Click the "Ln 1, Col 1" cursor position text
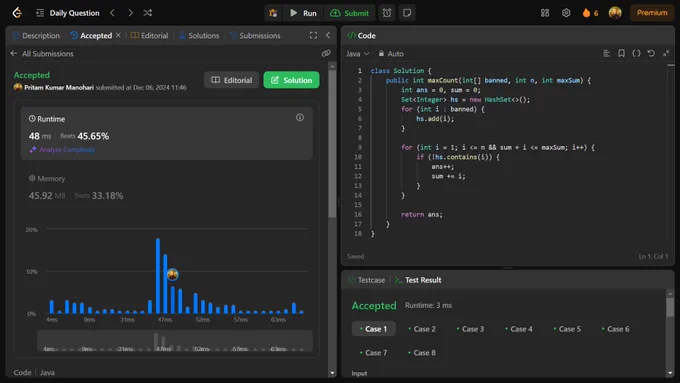The image size is (680, 383). [653, 256]
